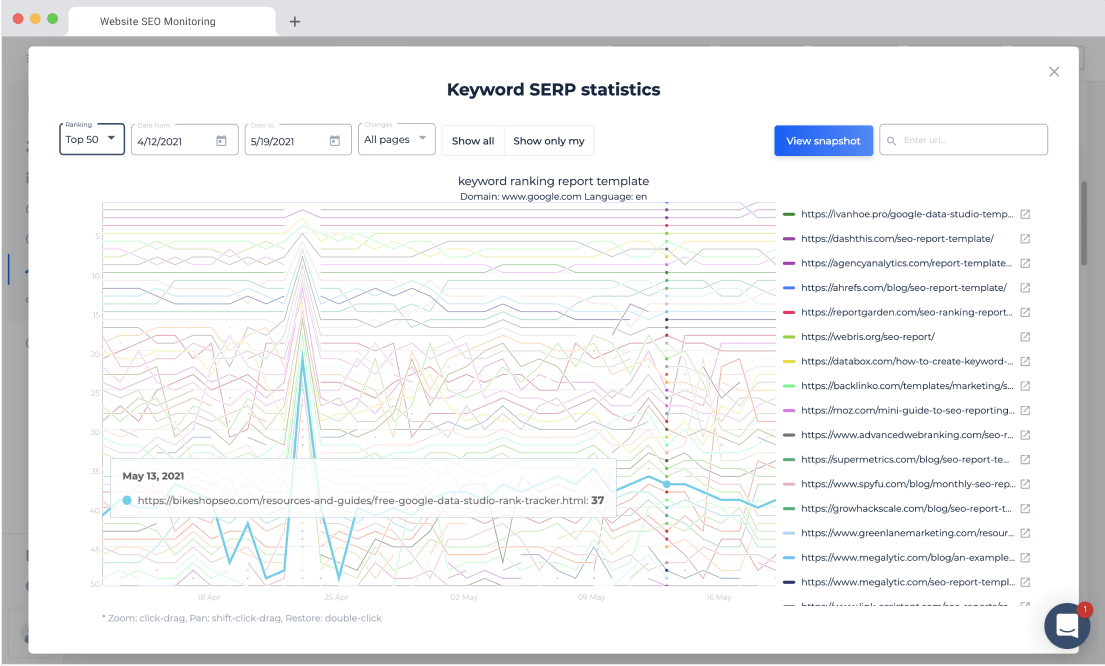Toggle the Show only my option

(549, 141)
